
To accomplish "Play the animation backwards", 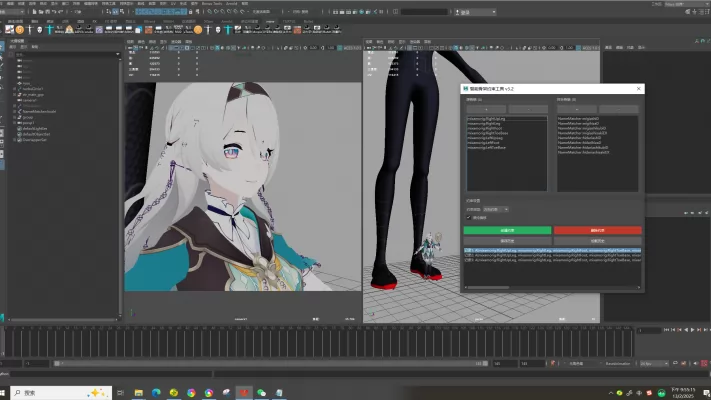I will pos(686,330).
